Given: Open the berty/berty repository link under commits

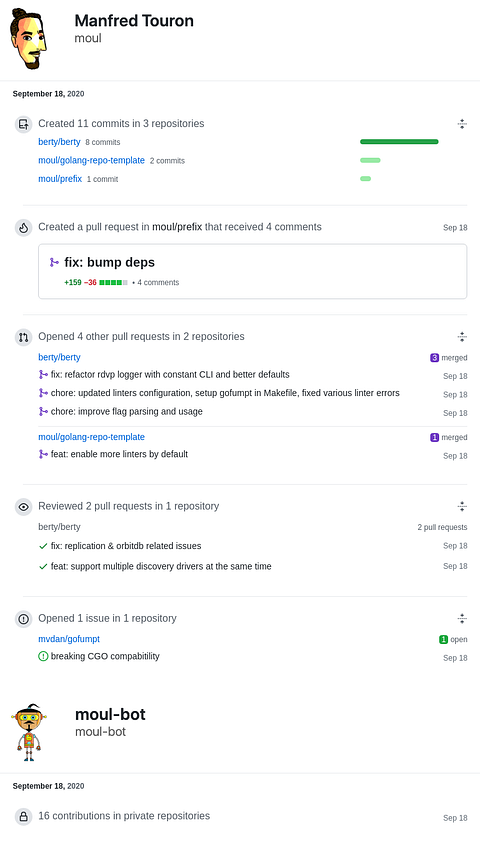Looking at the screenshot, I should (59, 142).
